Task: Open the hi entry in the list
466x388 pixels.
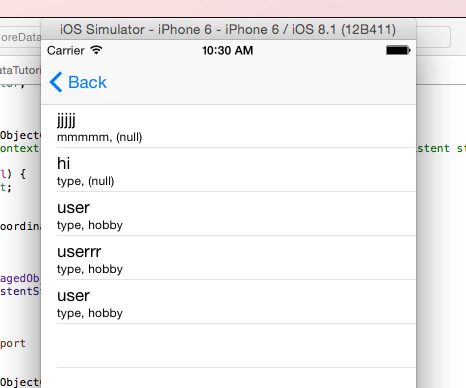Action: pyautogui.click(x=229, y=170)
